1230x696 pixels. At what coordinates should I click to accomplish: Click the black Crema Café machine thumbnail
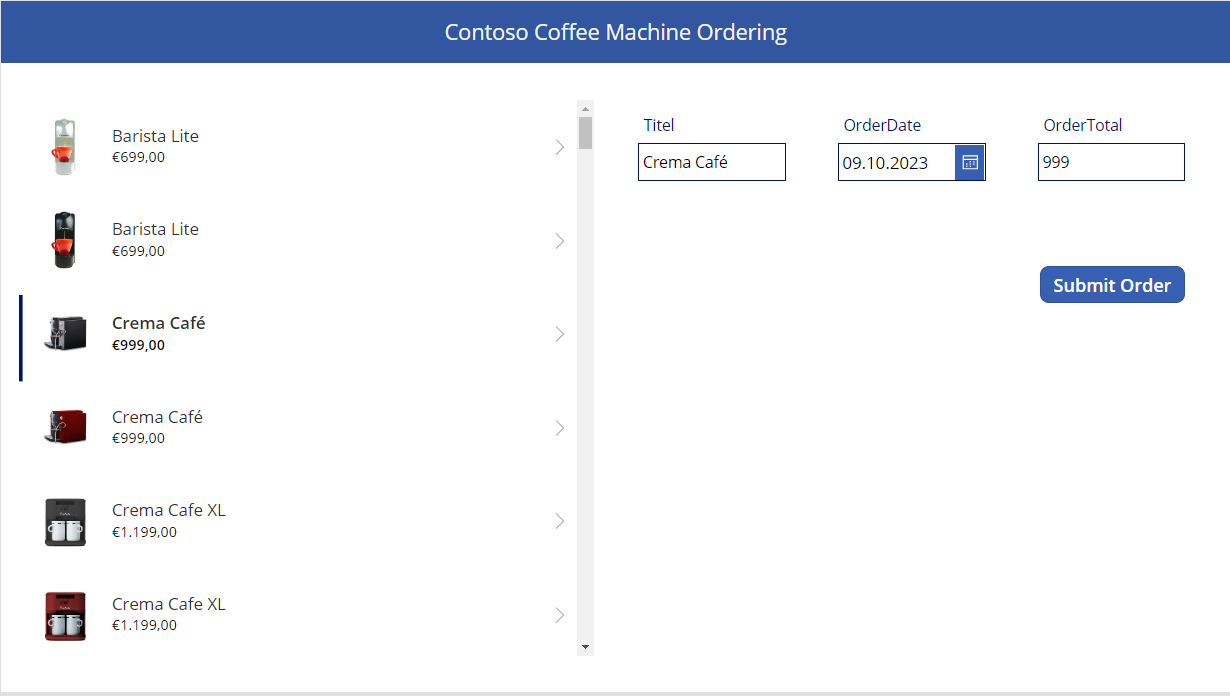(65, 333)
